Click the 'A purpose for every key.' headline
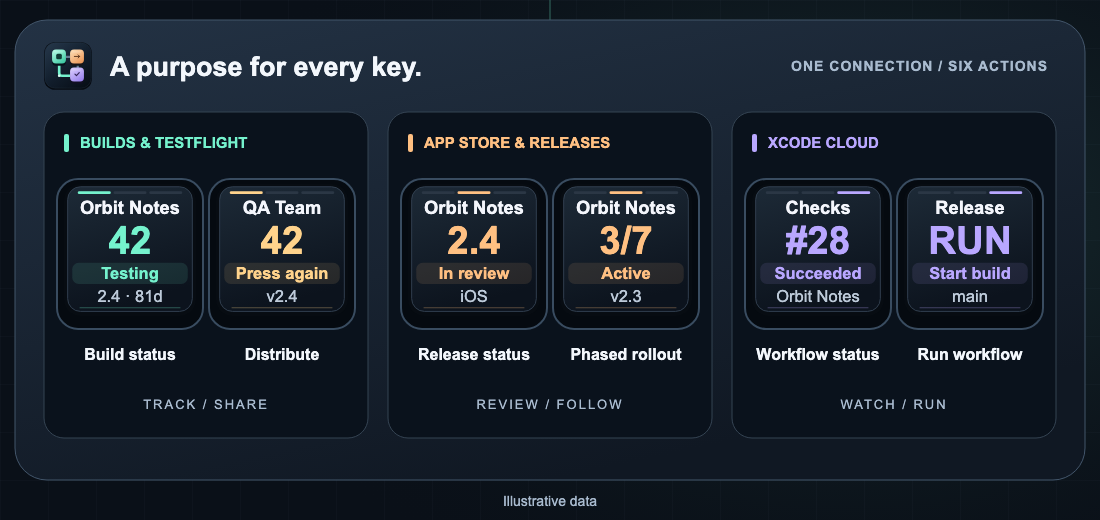Viewport: 1100px width, 520px height. click(266, 67)
